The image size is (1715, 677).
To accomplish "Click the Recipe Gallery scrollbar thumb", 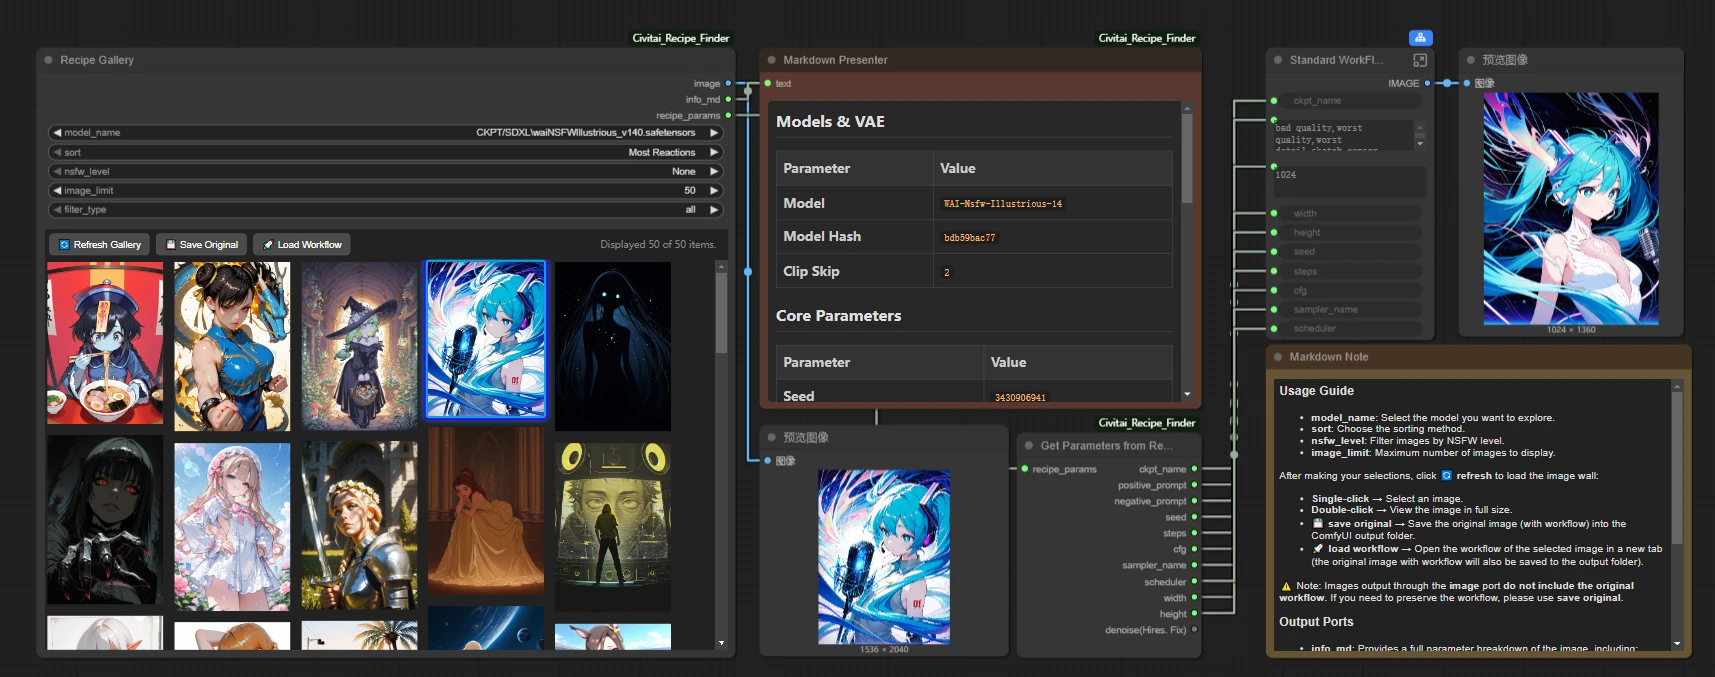I will pyautogui.click(x=721, y=312).
